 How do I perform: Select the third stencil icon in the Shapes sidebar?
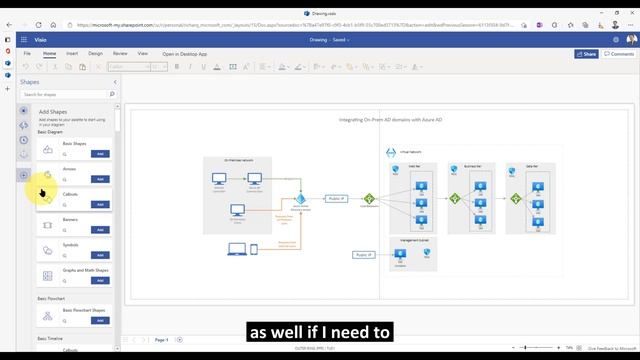[24, 140]
